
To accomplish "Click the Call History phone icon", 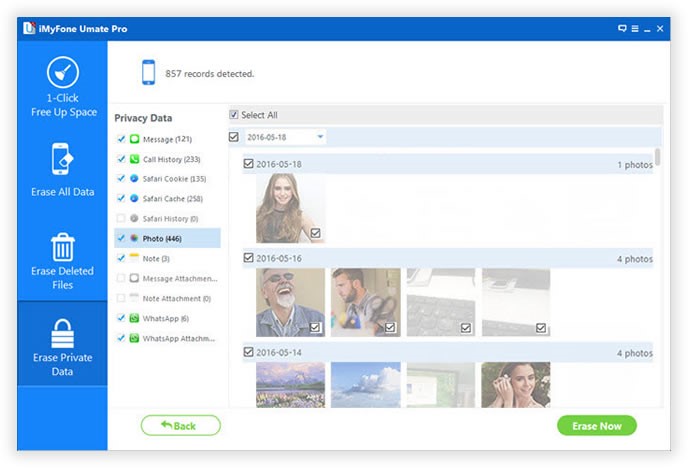I will coord(134,159).
